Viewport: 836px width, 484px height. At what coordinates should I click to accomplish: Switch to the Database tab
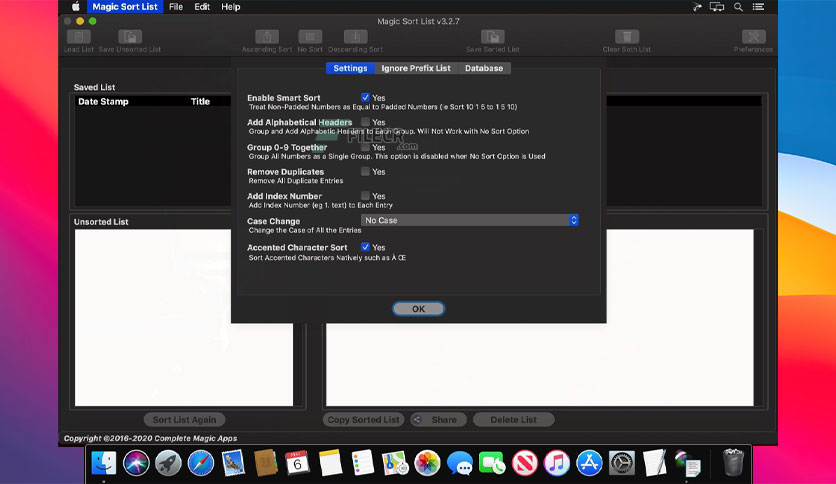(484, 68)
